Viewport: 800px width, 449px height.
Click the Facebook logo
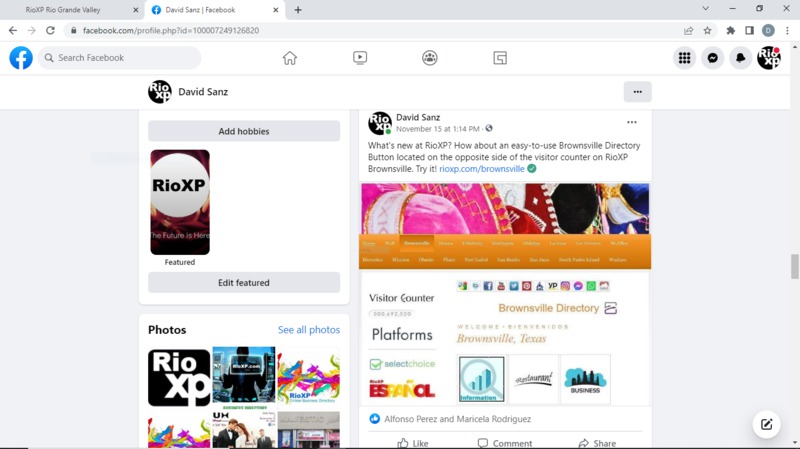21,58
